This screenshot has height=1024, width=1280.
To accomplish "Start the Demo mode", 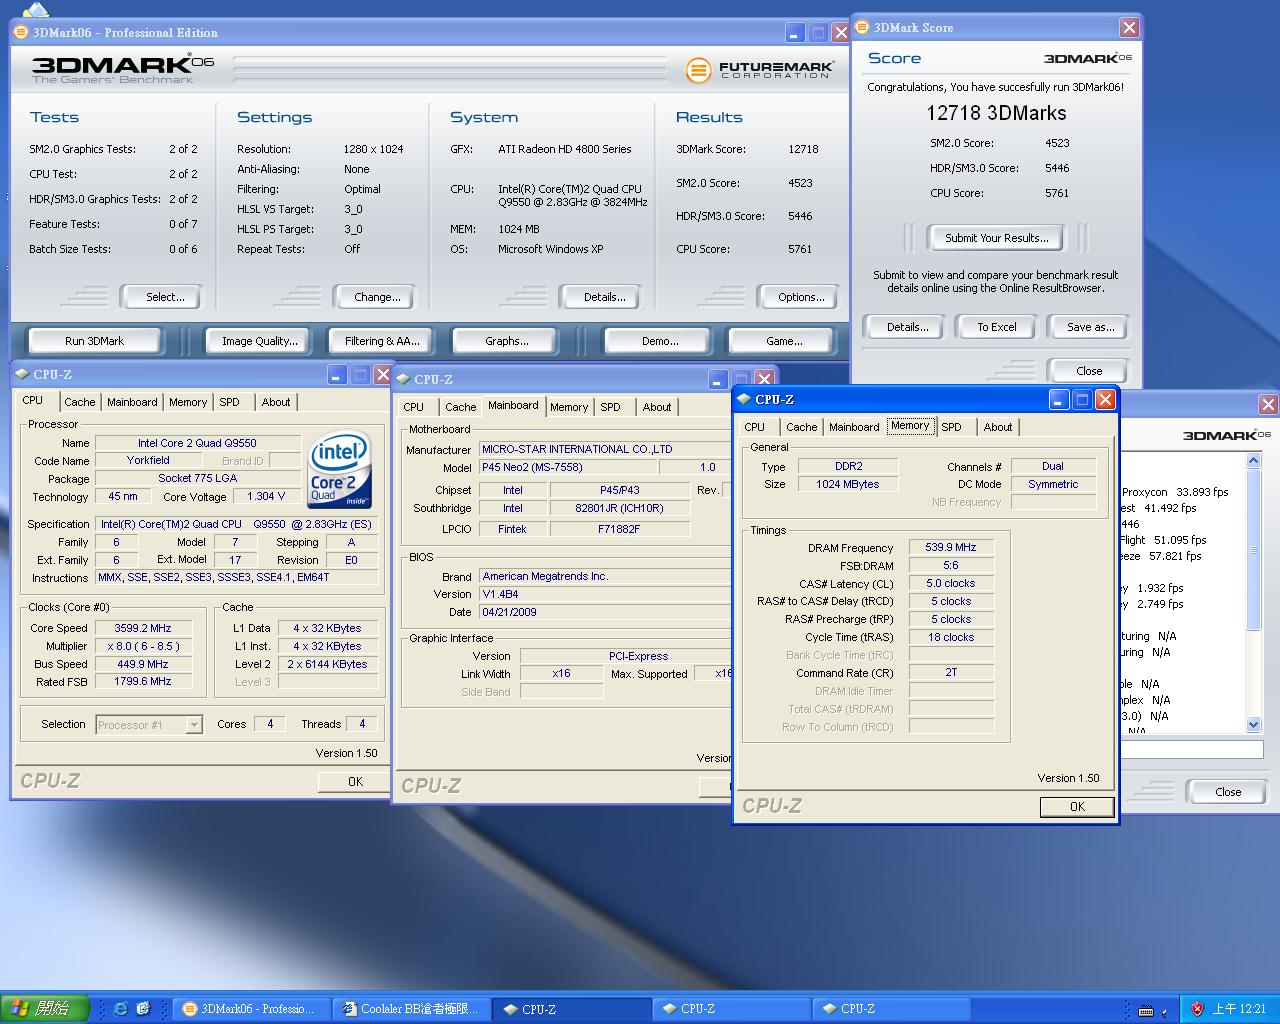I will pos(660,341).
